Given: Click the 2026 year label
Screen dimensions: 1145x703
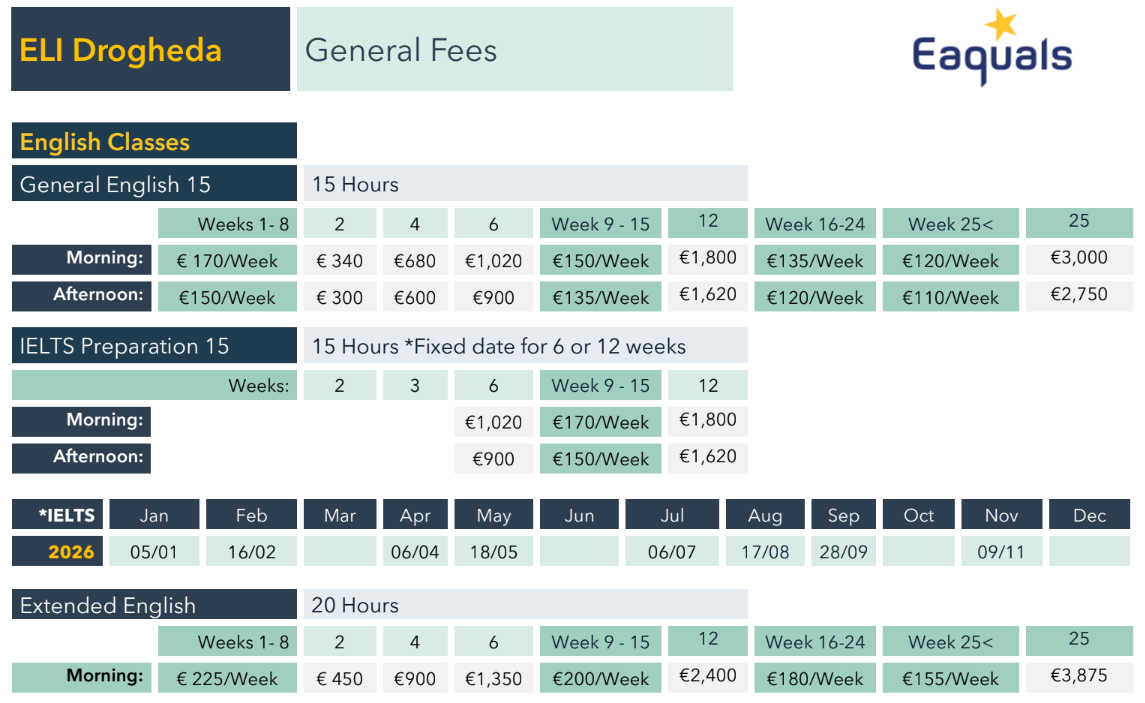Looking at the screenshot, I should pos(71,552).
